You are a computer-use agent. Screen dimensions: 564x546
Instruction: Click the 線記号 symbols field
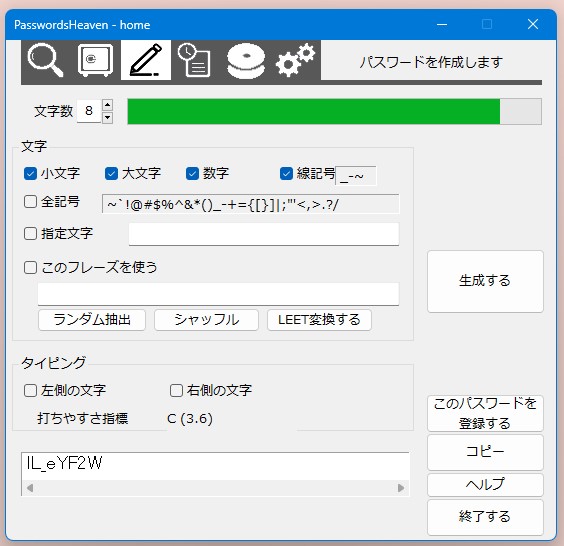point(356,176)
